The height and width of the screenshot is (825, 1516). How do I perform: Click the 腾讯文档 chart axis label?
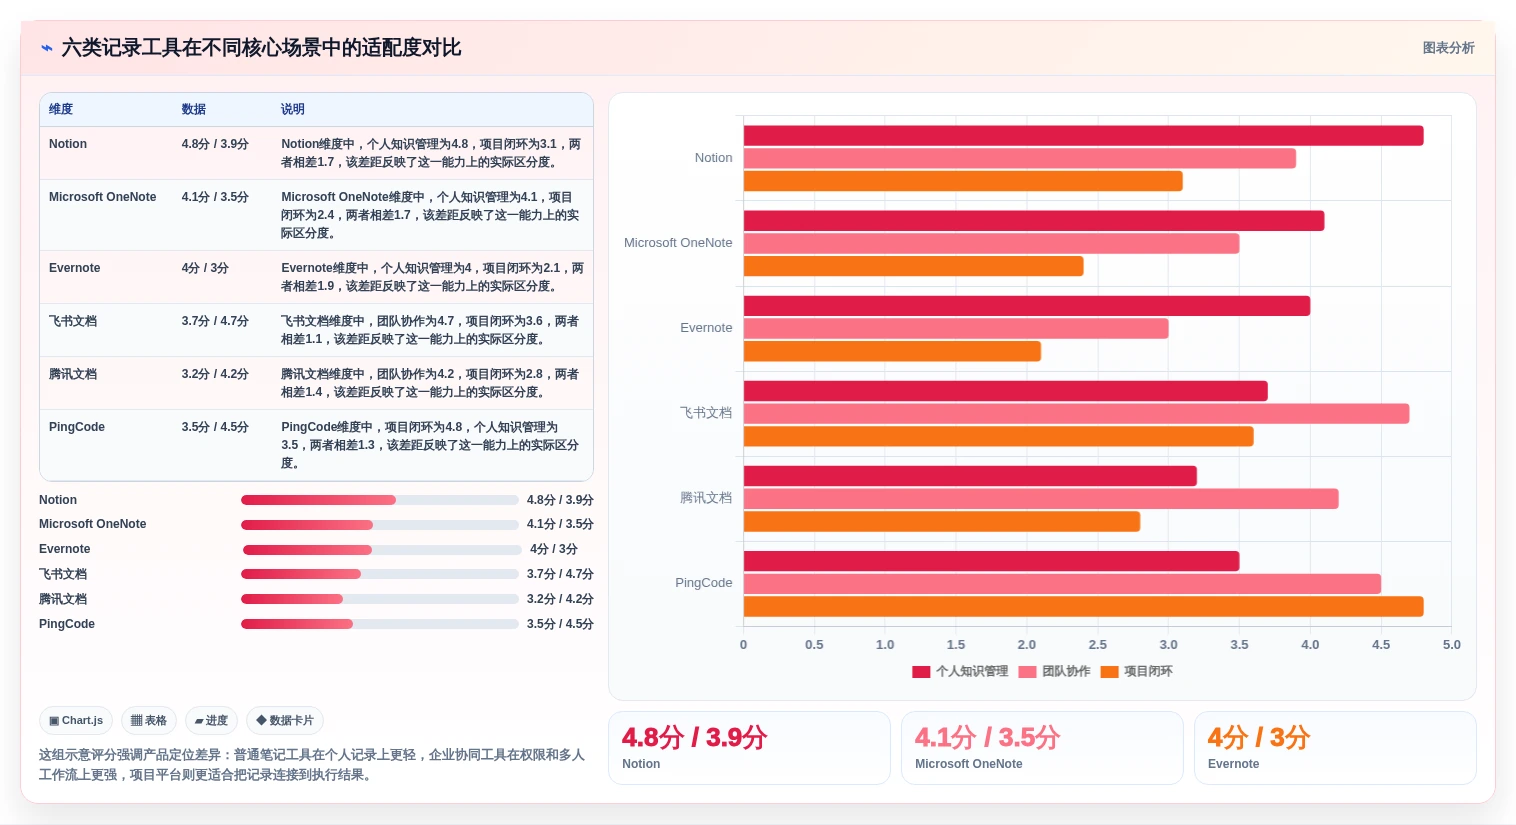tap(706, 498)
